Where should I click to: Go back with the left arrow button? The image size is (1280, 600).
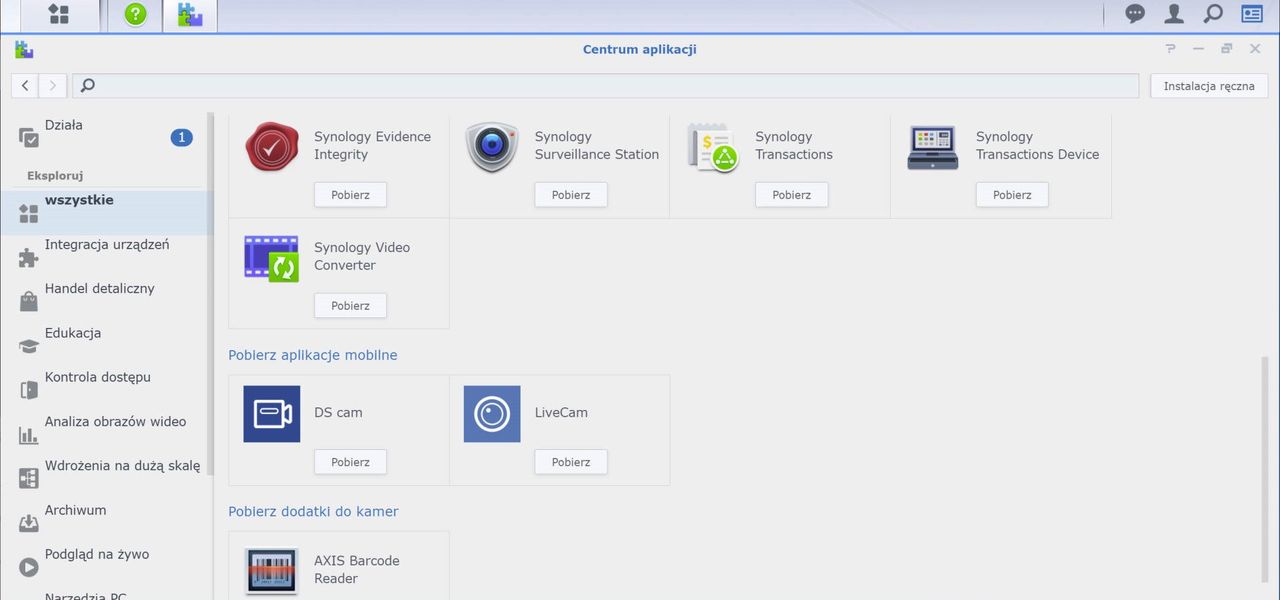26,86
